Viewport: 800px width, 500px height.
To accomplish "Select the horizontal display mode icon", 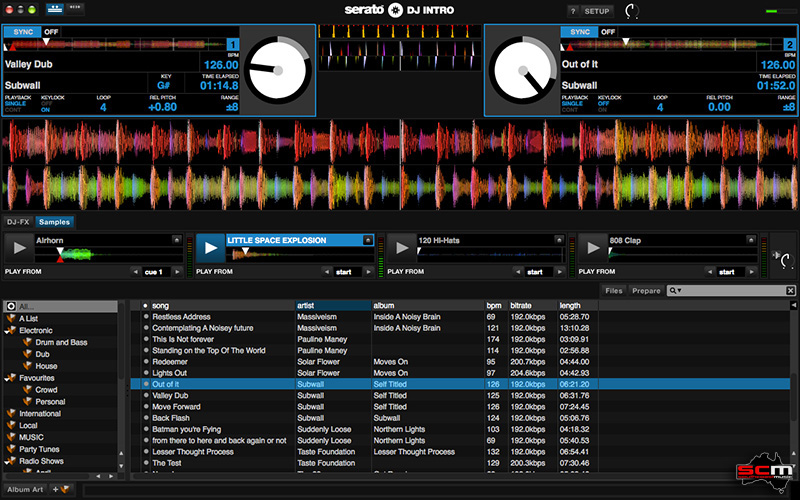I will 55,9.
